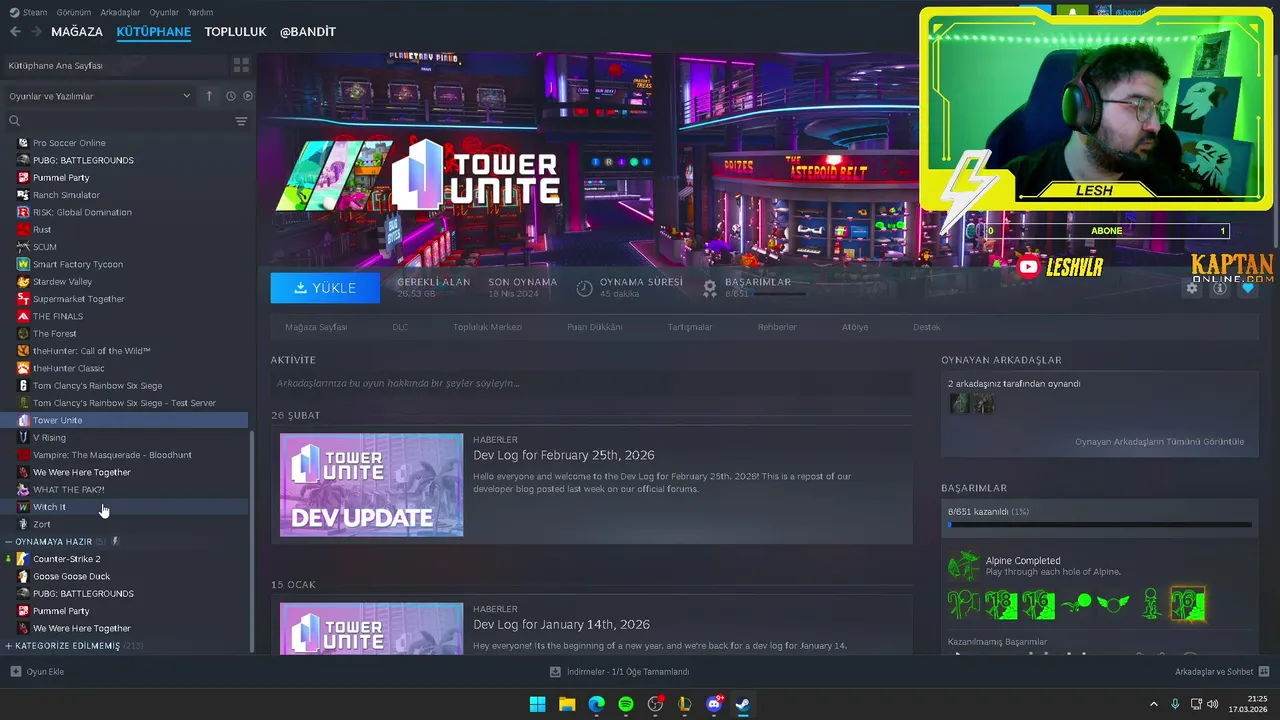Screen dimensions: 1280x720
Task: Show hidden system tray icons chevron
Action: [x=1153, y=704]
